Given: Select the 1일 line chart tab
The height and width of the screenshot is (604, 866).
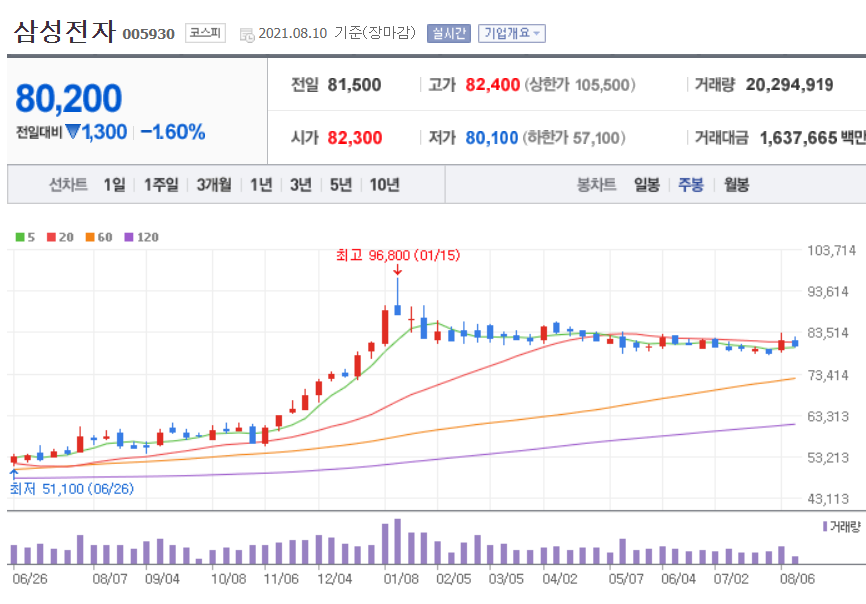Looking at the screenshot, I should (115, 184).
